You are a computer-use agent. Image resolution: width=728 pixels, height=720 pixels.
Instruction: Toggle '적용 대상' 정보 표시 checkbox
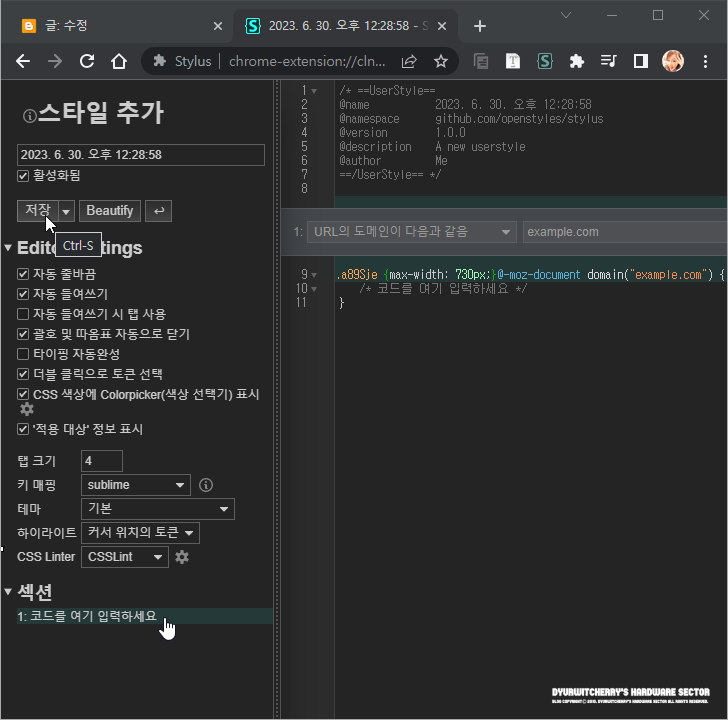(23, 429)
